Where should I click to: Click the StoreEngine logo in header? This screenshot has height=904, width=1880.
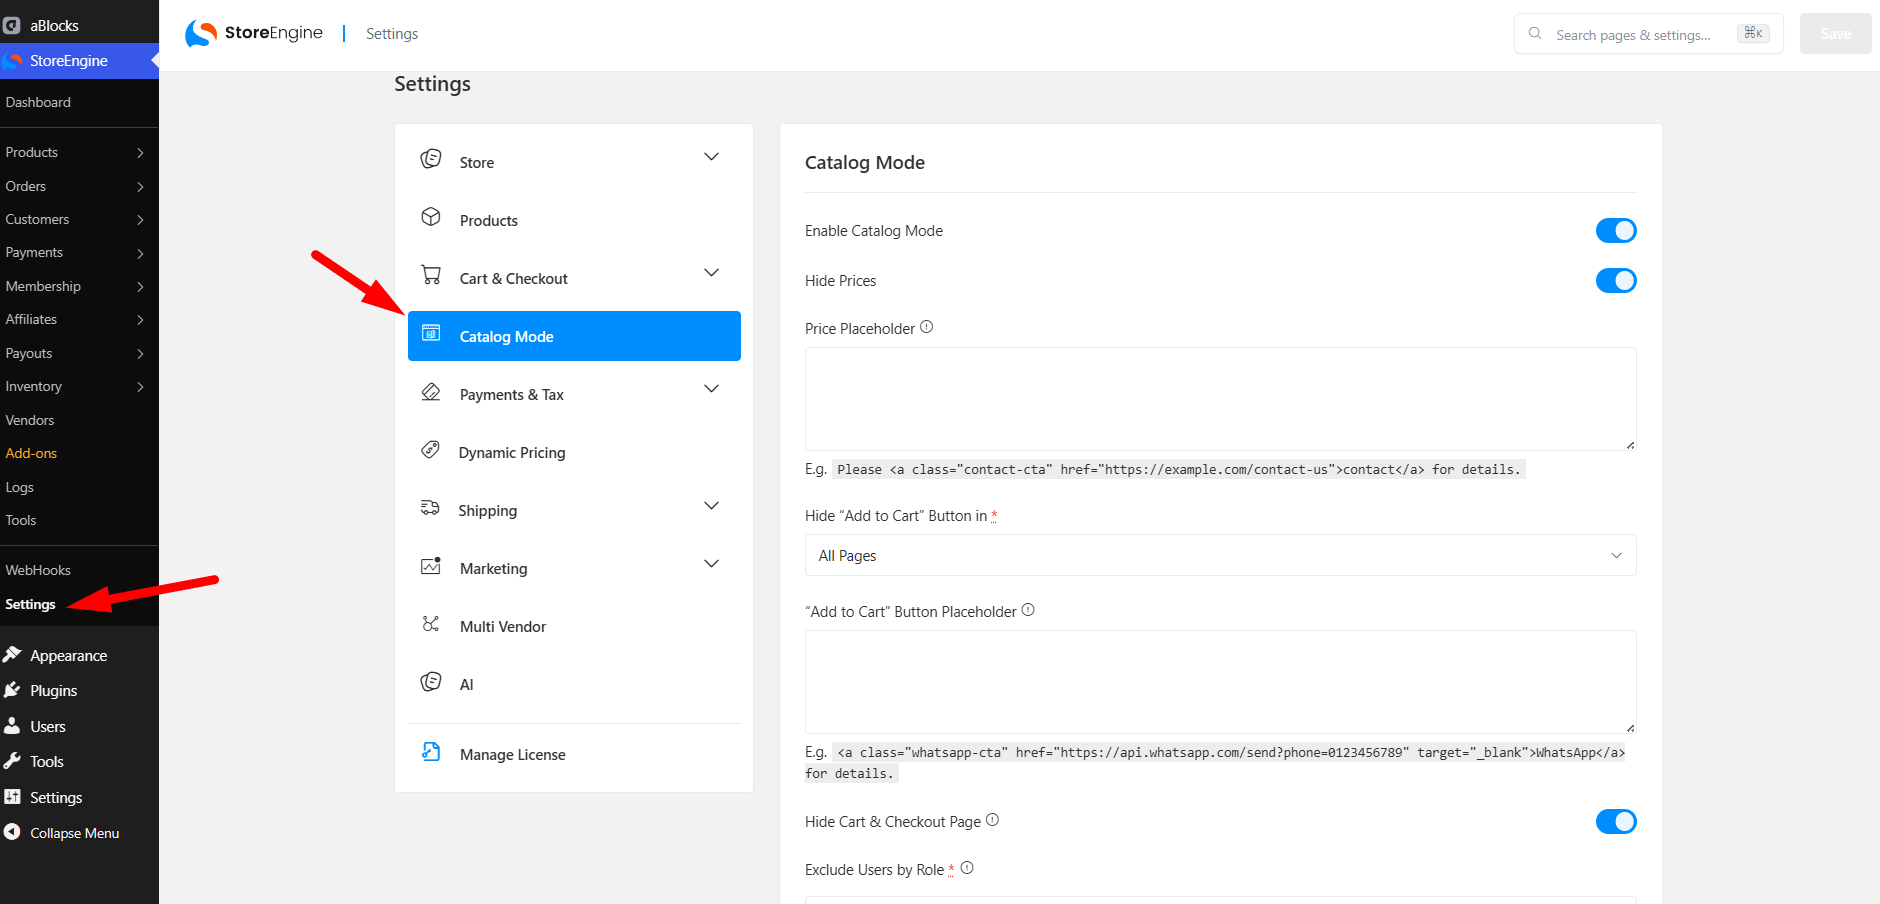tap(254, 33)
